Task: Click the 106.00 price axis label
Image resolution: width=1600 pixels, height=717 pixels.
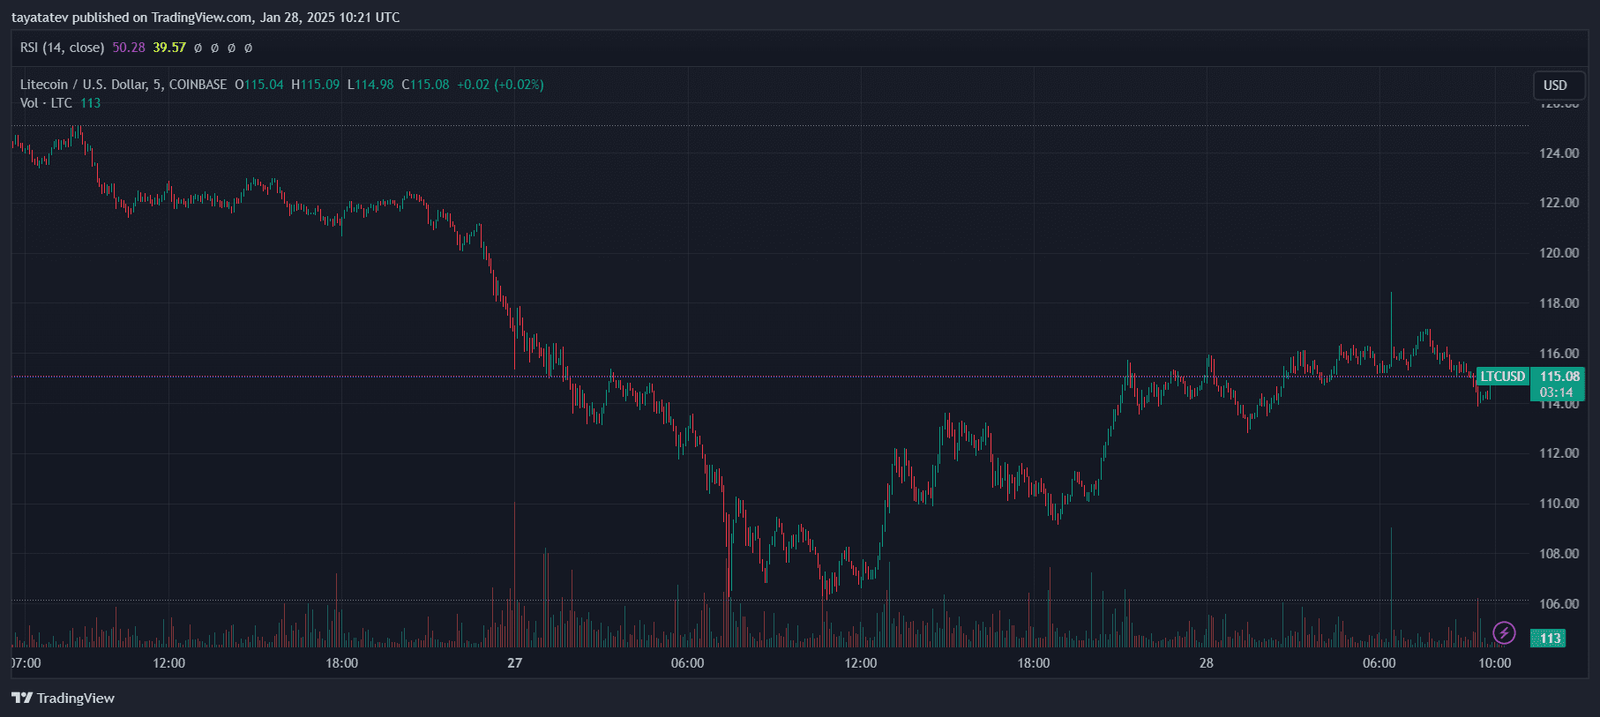Action: coord(1559,604)
